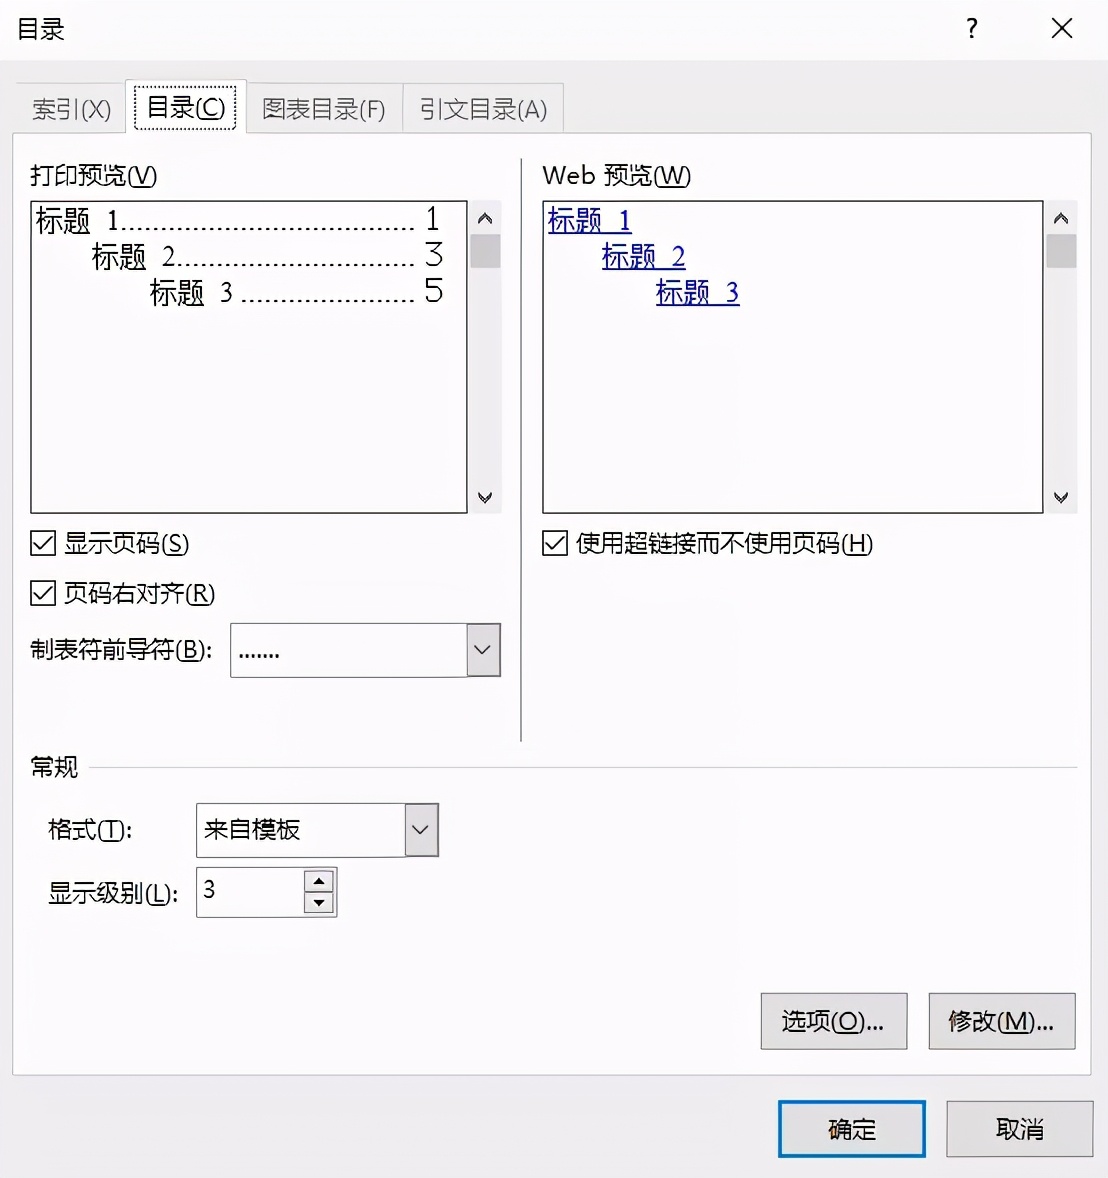Click the 标题 2 link in Web preview
This screenshot has width=1108, height=1178.
[x=643, y=257]
